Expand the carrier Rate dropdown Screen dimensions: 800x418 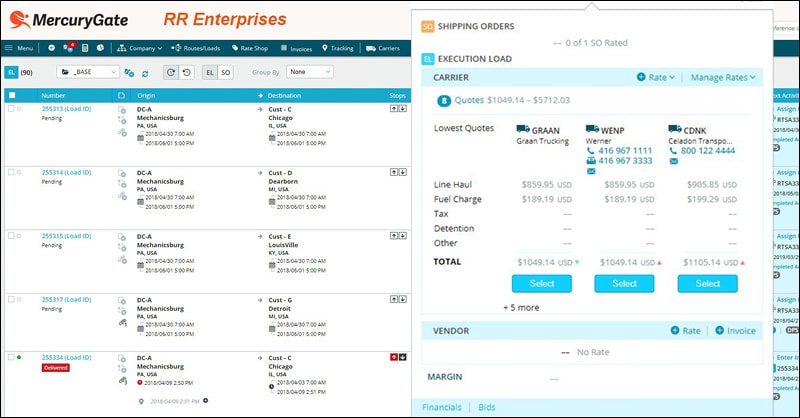656,77
